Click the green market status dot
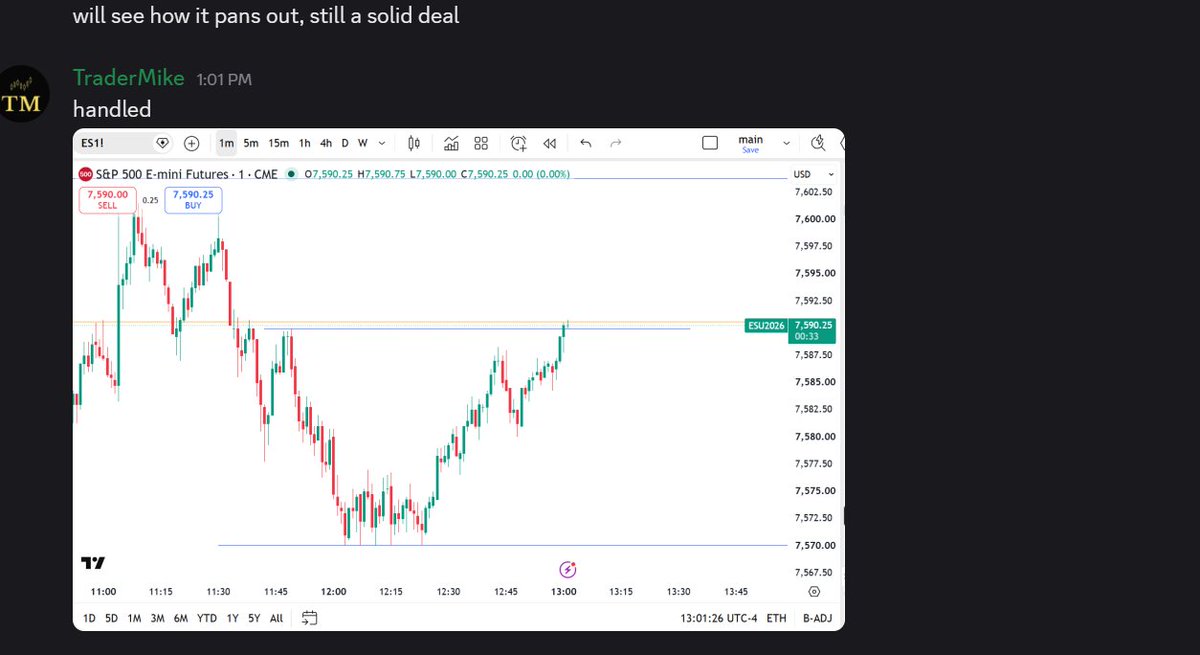This screenshot has height=655, width=1200. pos(291,174)
